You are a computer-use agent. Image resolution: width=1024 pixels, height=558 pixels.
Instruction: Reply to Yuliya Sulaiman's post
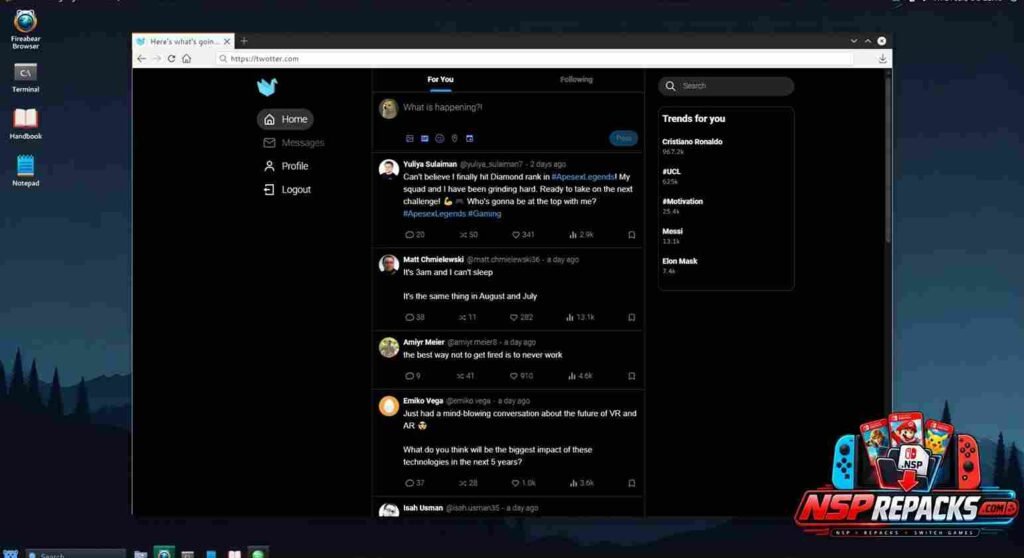click(x=415, y=235)
